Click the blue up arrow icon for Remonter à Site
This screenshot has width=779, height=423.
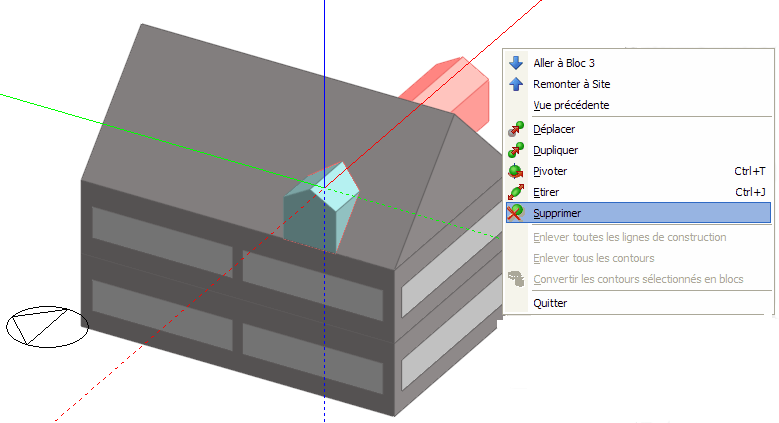516,84
